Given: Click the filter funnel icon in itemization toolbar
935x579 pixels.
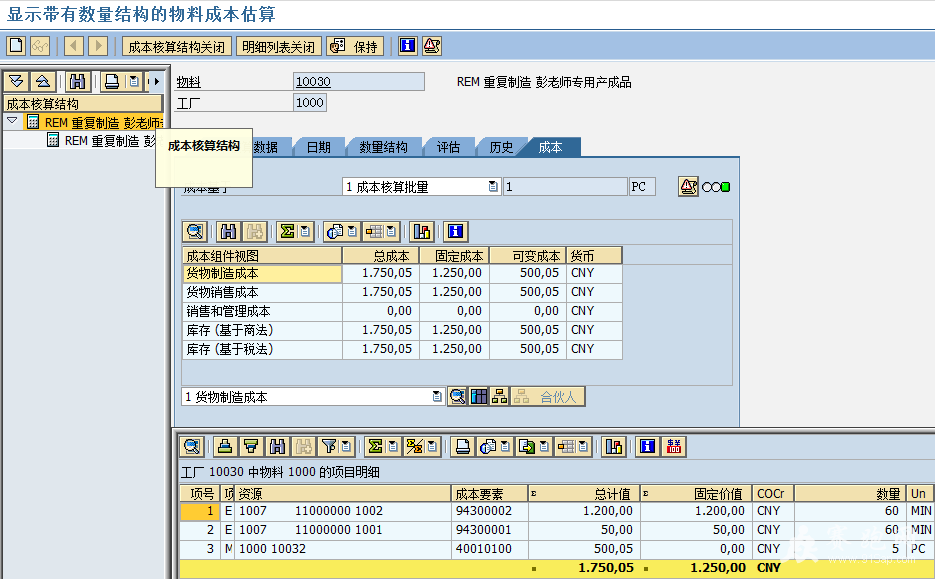Looking at the screenshot, I should (329, 446).
